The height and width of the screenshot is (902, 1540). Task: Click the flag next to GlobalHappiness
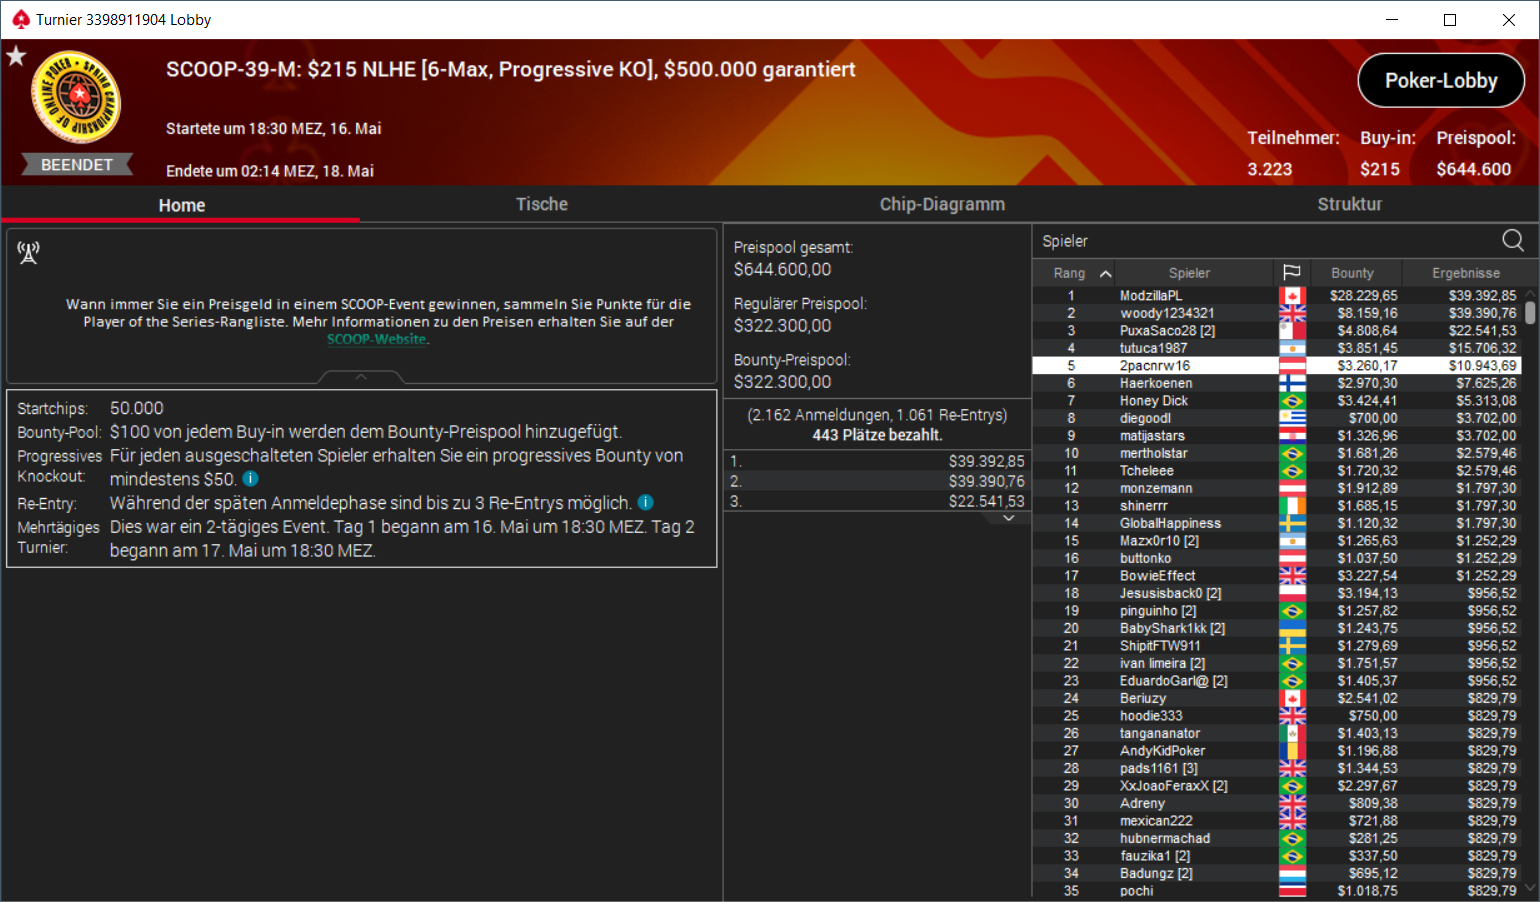click(1292, 523)
